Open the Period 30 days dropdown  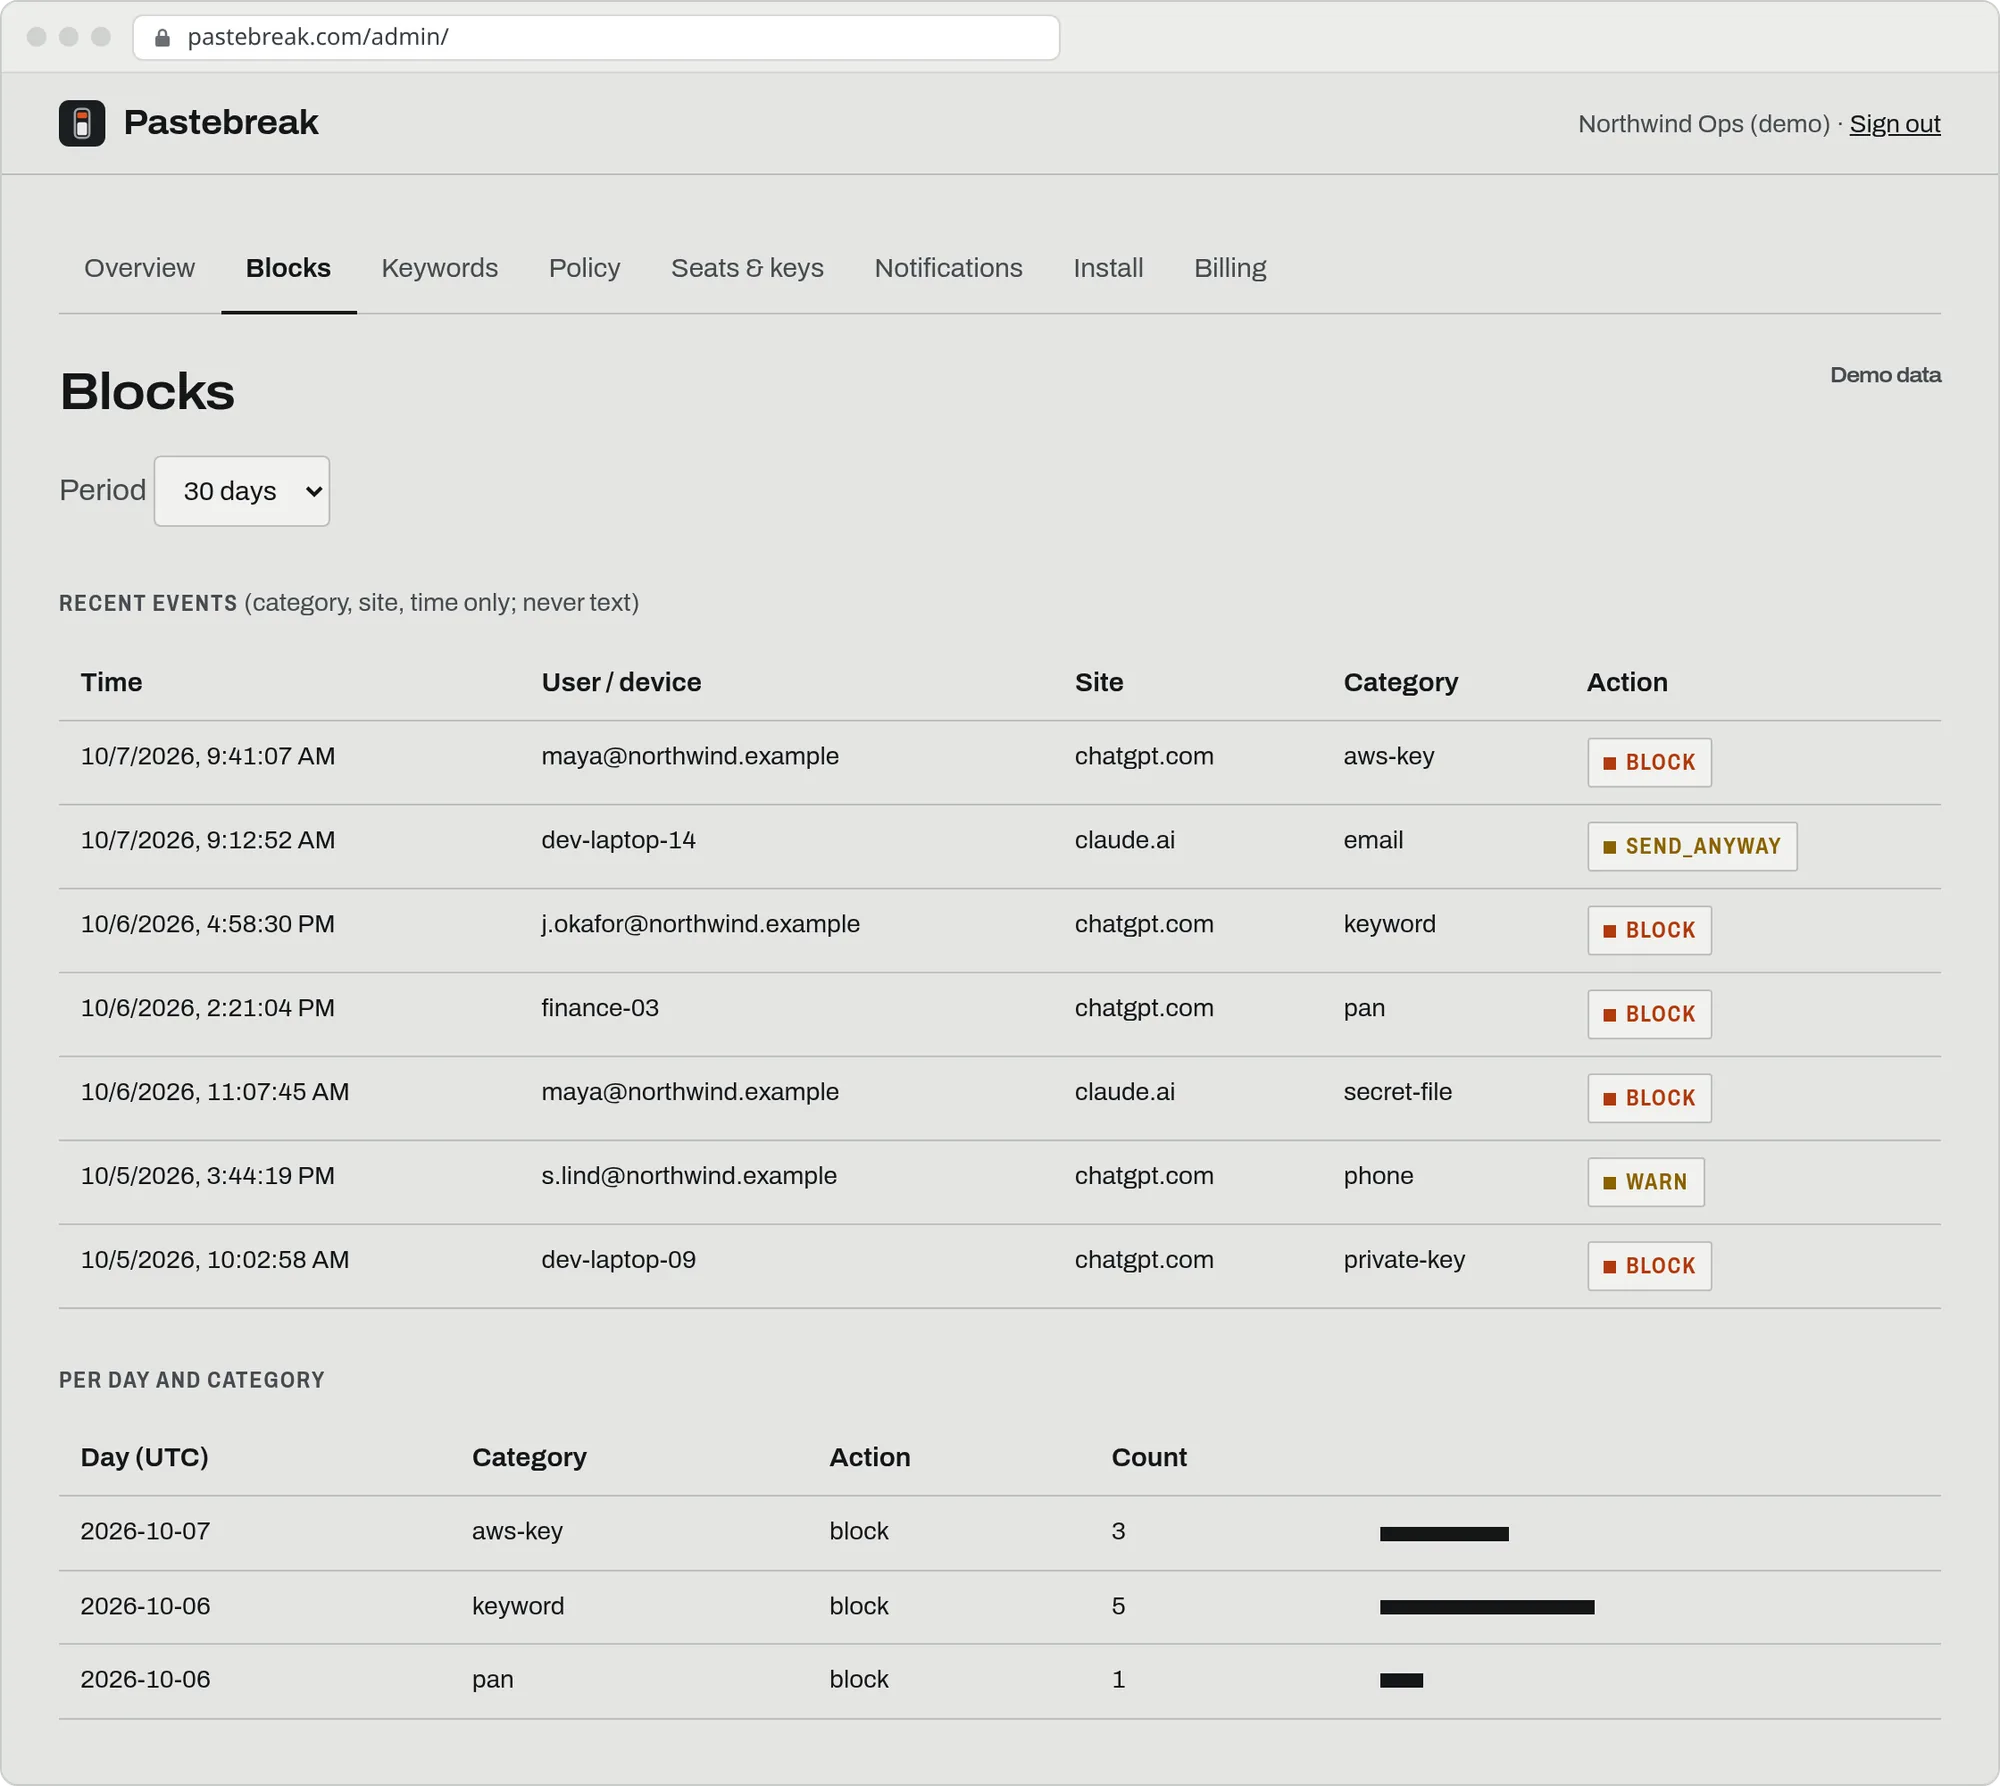(242, 491)
